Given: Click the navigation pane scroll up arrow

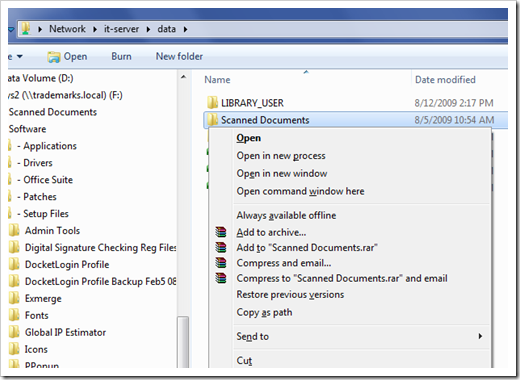Looking at the screenshot, I should pos(183,77).
